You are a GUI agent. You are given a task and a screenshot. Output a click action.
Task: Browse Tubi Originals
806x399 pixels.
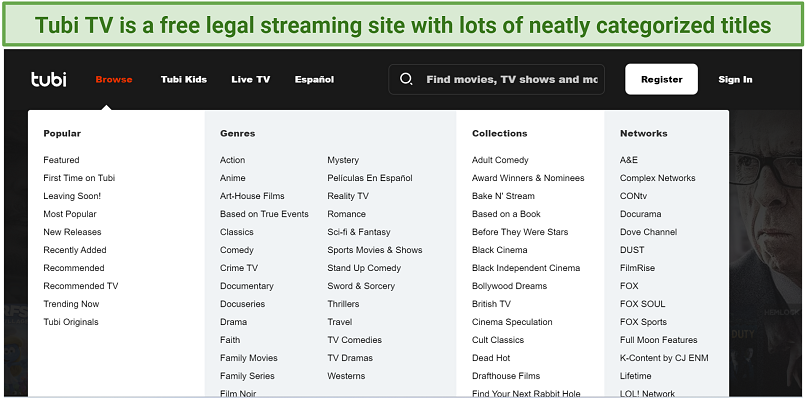point(71,322)
